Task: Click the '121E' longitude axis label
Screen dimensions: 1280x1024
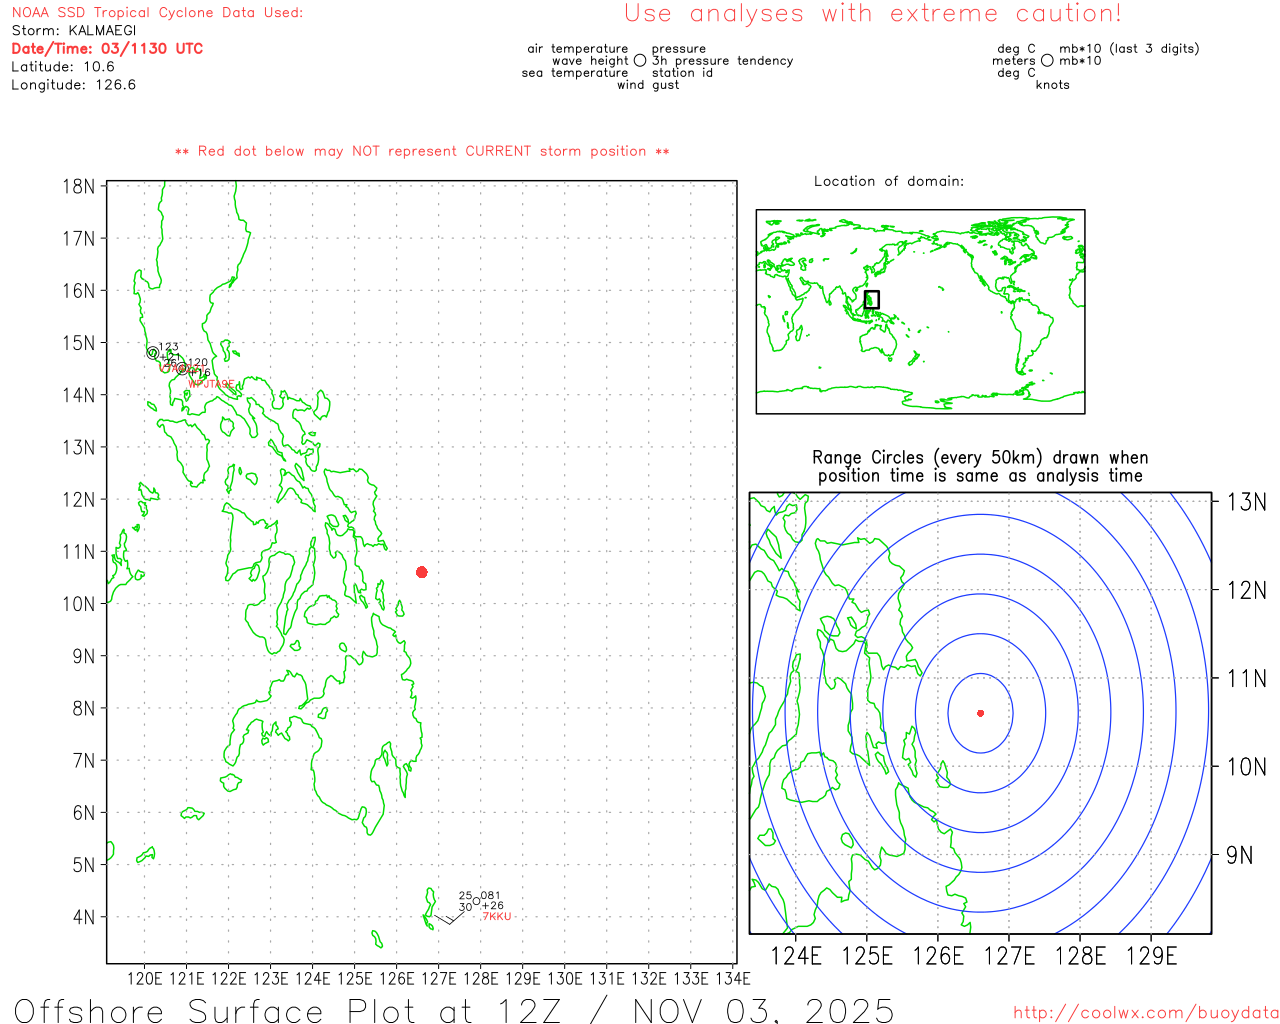Action: (x=186, y=978)
